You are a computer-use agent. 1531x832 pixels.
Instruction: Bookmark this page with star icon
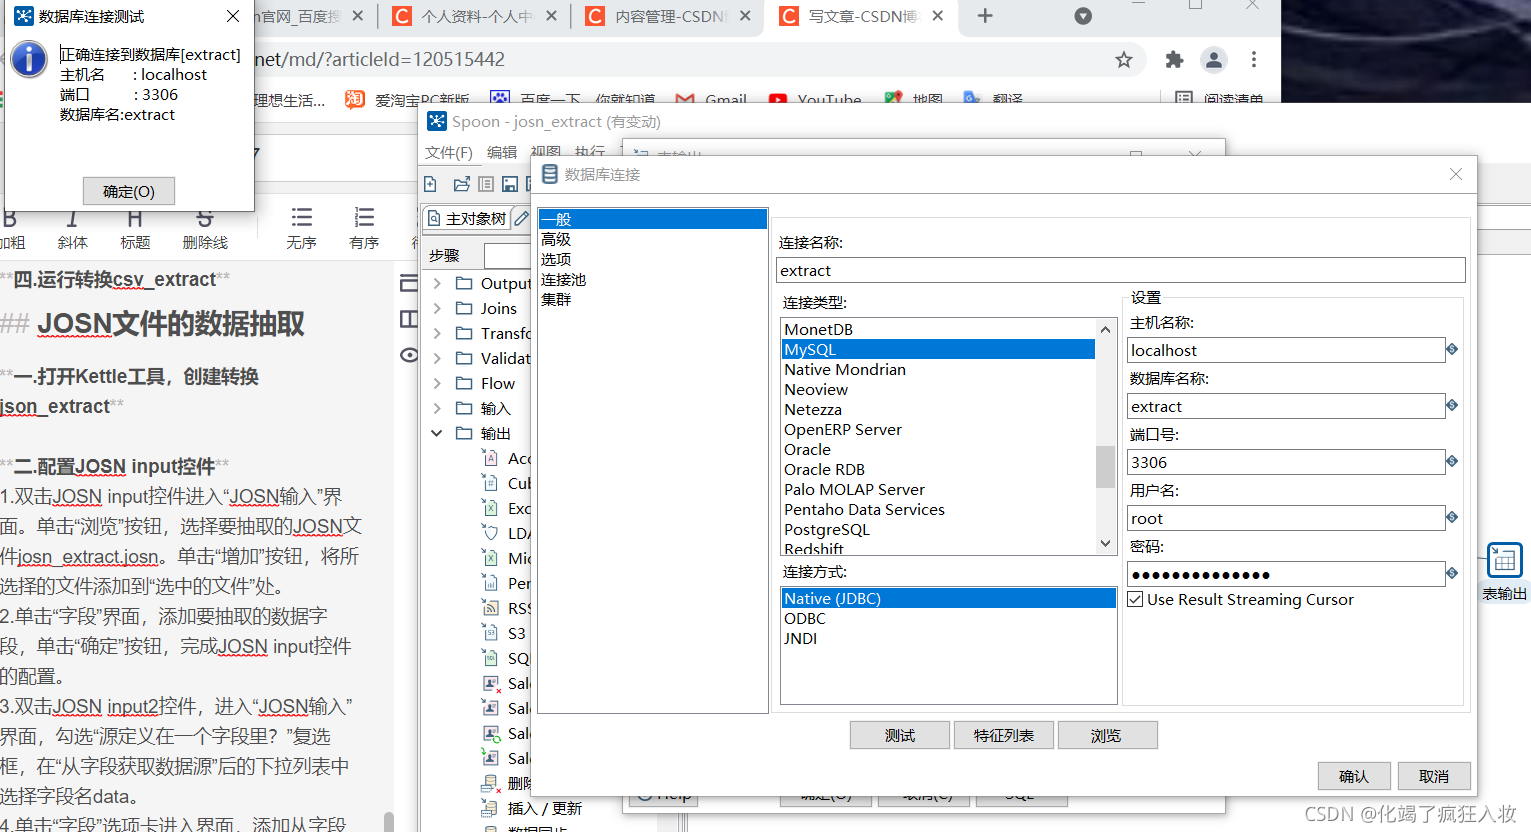click(x=1124, y=60)
